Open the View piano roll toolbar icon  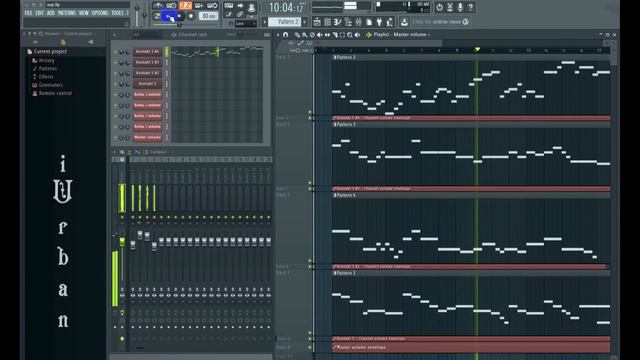coord(338,22)
